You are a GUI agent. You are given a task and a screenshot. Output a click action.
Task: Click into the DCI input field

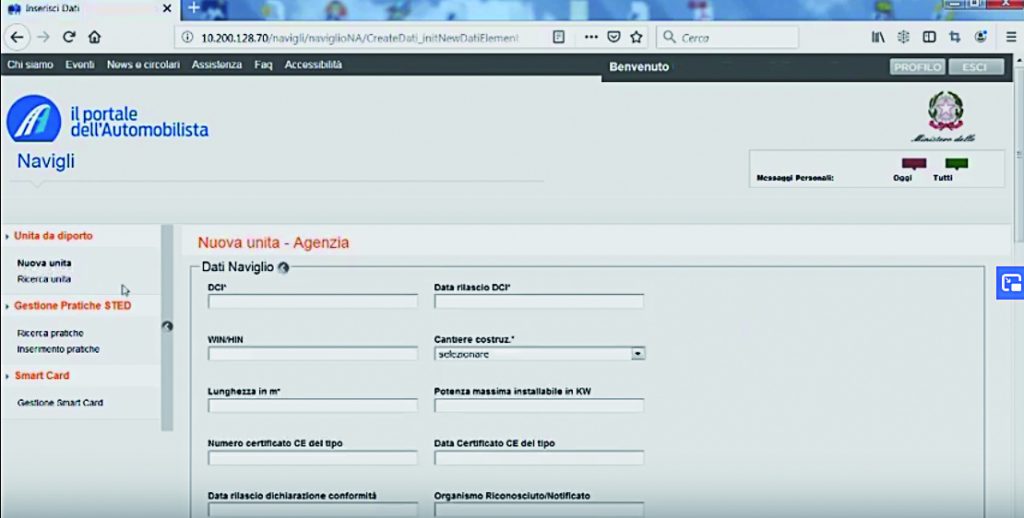coord(312,302)
